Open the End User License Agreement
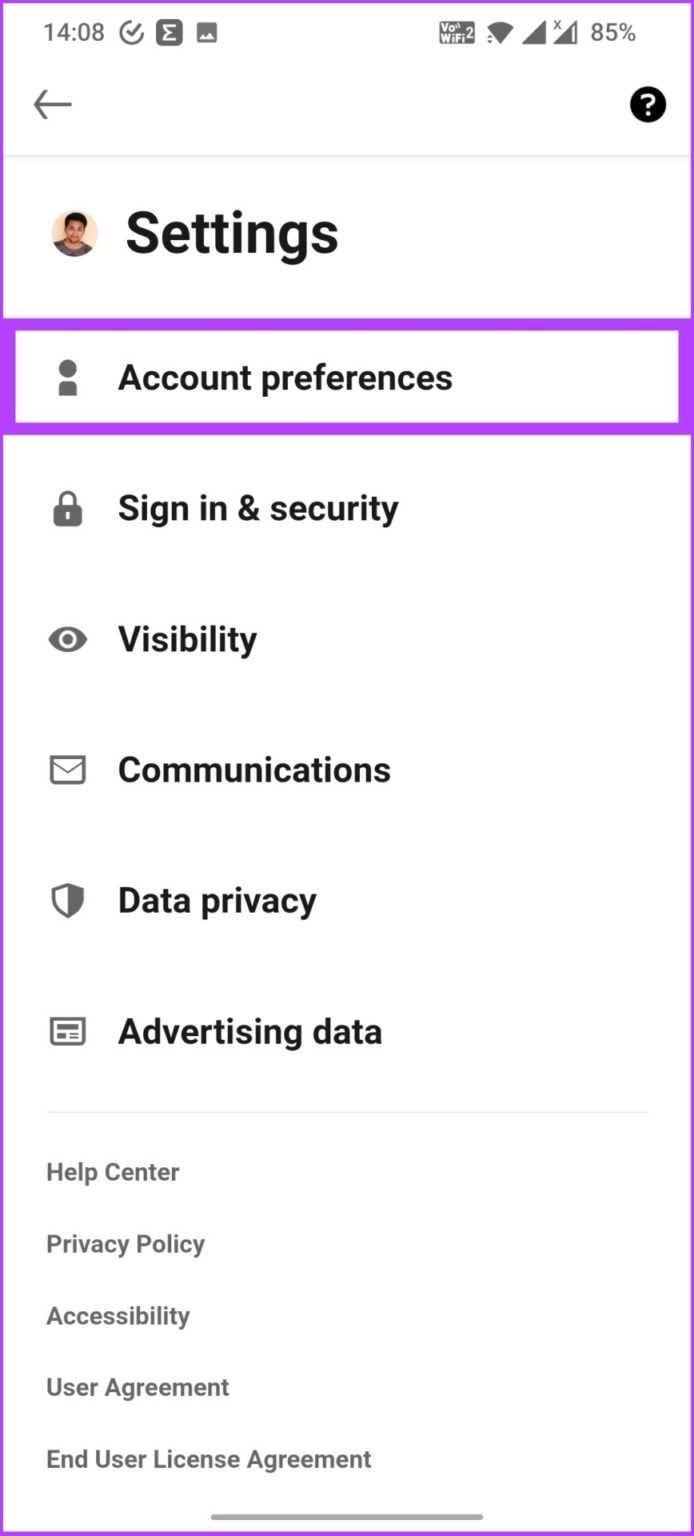Screen dimensions: 694x1536 [208, 1459]
